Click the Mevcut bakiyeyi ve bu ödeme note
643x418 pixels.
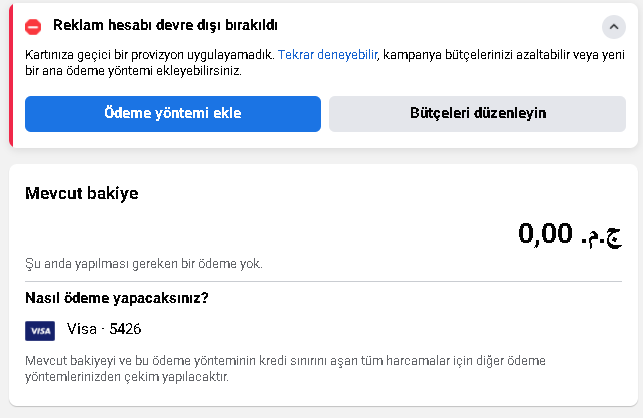285,361
